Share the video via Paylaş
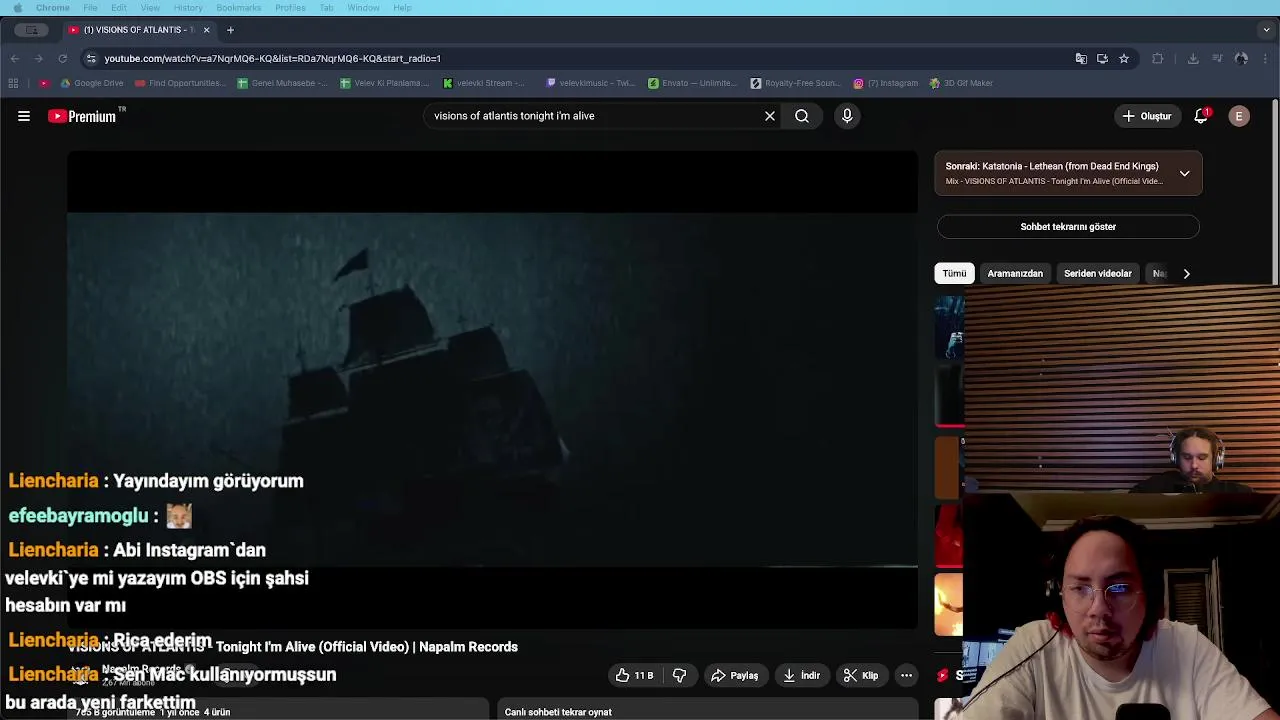 (x=735, y=676)
